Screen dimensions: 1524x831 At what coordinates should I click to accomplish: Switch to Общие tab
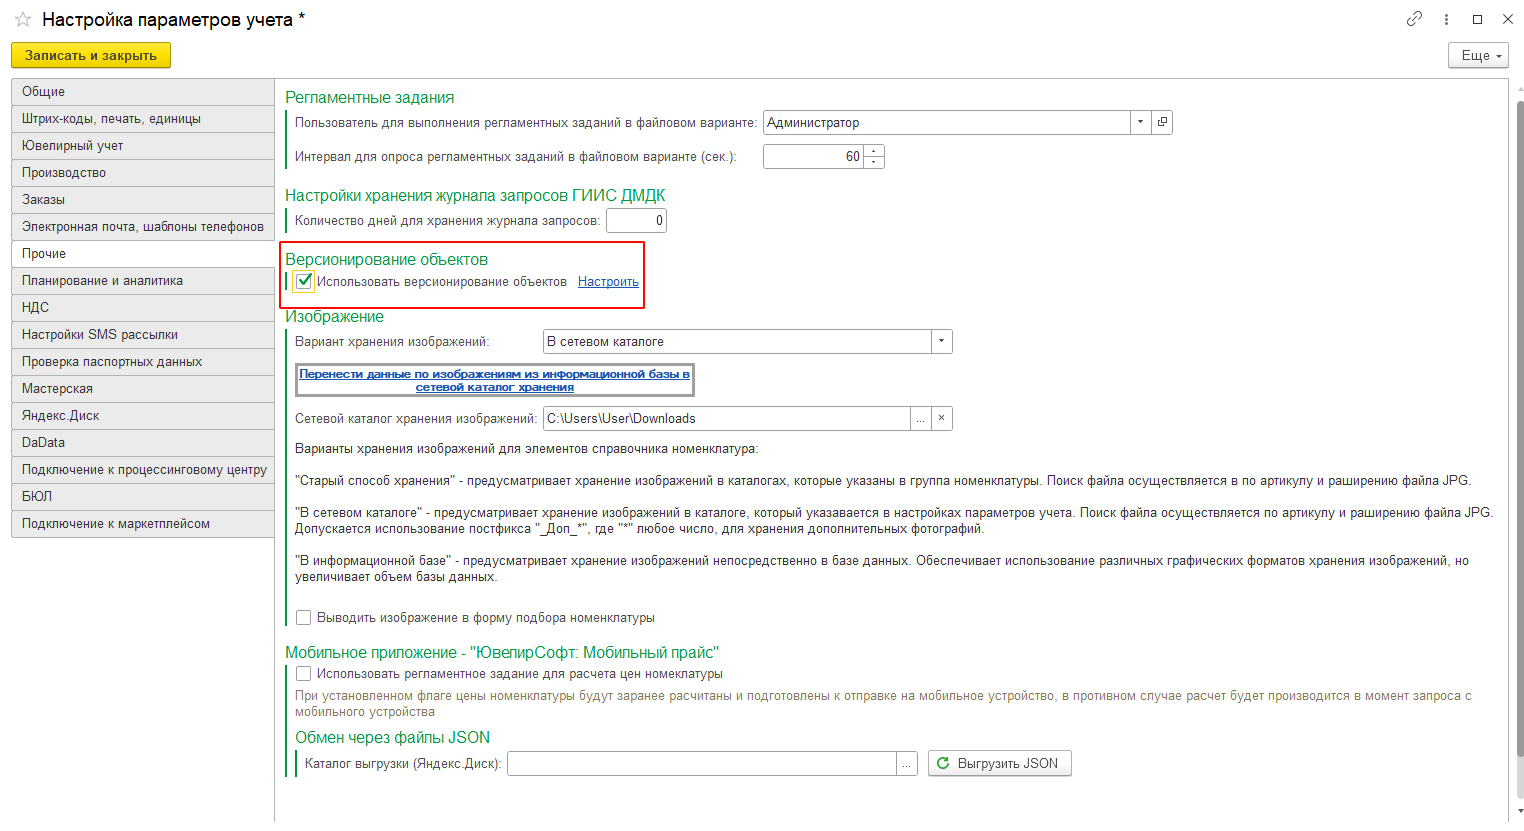tap(143, 92)
